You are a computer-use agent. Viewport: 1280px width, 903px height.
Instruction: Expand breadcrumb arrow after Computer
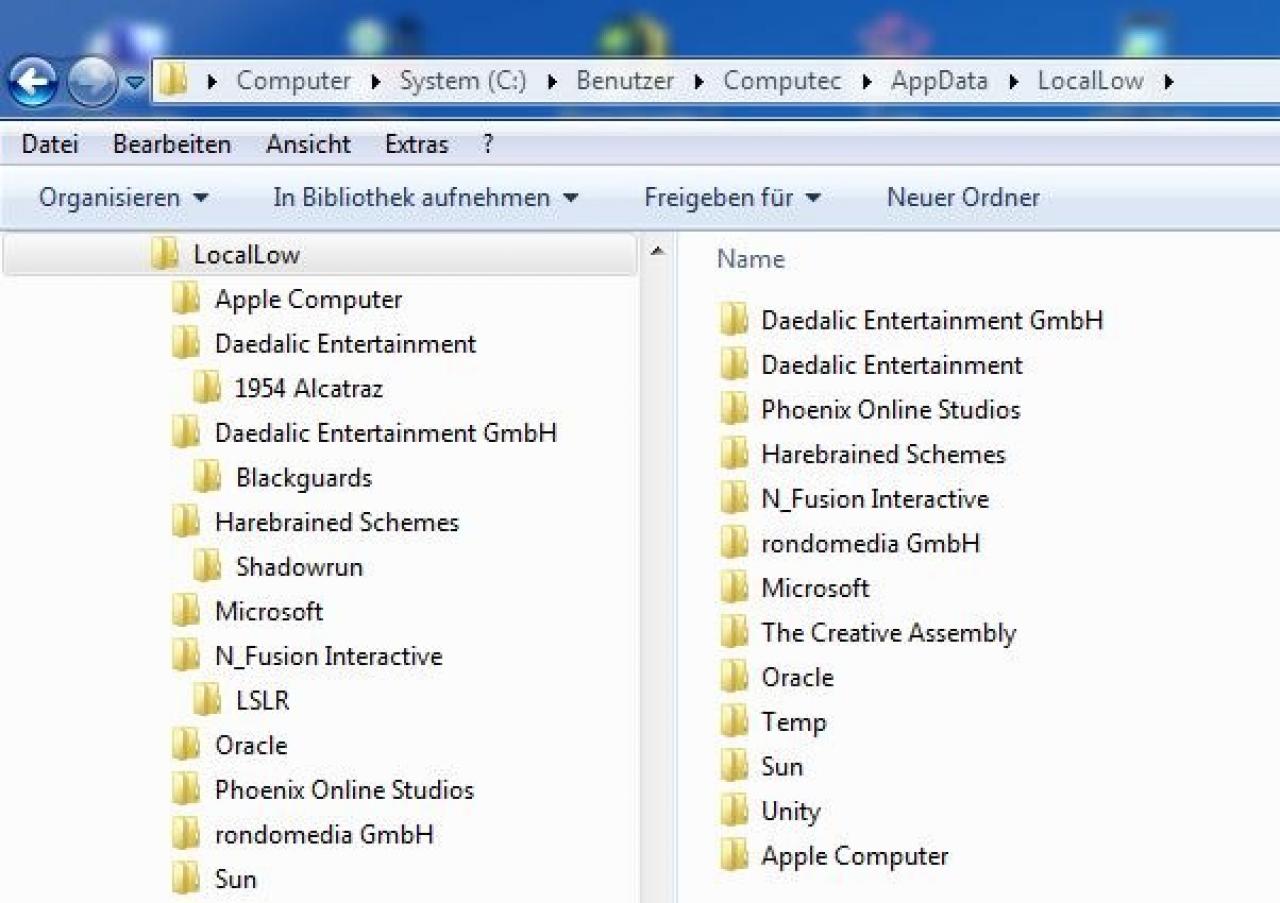pyautogui.click(x=376, y=82)
